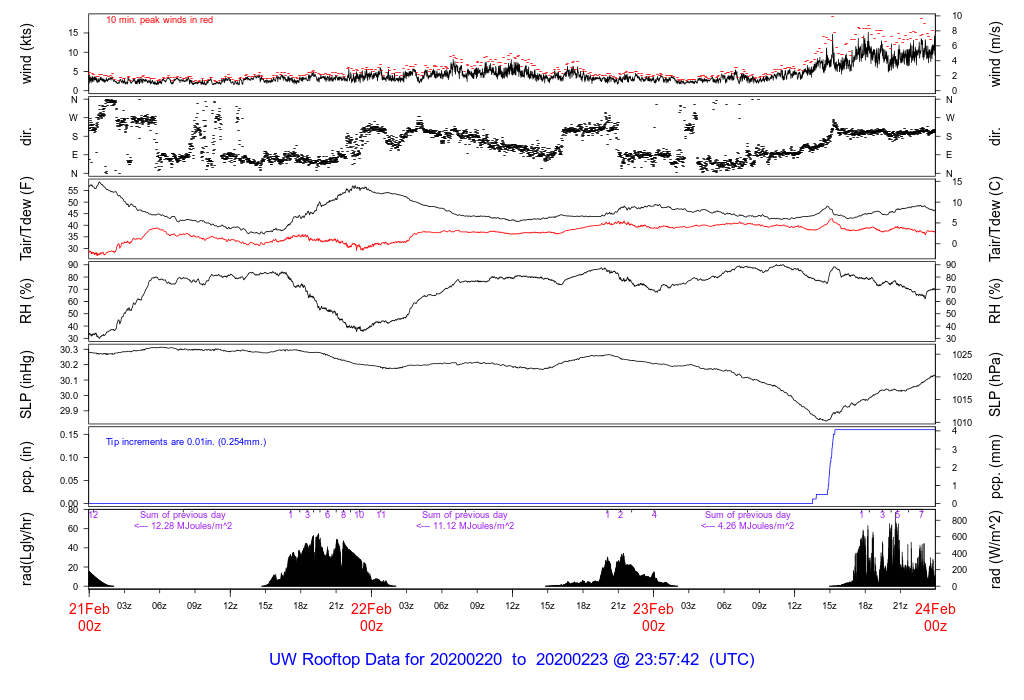This screenshot has width=1024, height=700.
Task: Click the 'Tair/Tdew (F)' axis label
Action: click(x=26, y=218)
